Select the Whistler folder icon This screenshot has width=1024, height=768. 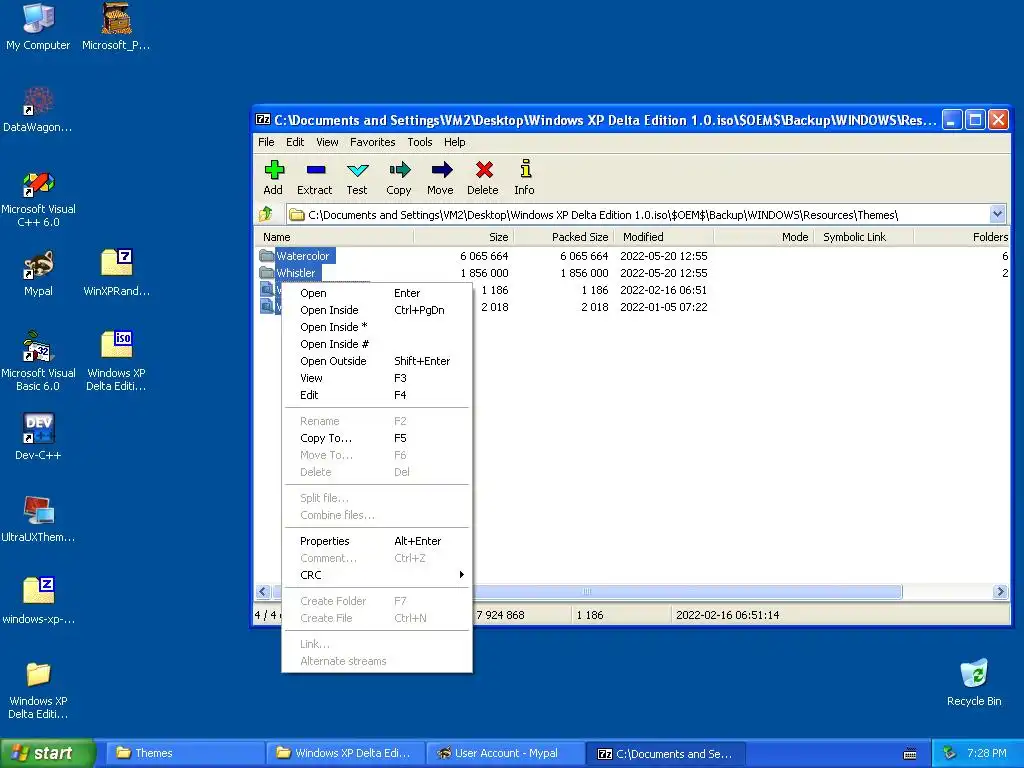(266, 272)
